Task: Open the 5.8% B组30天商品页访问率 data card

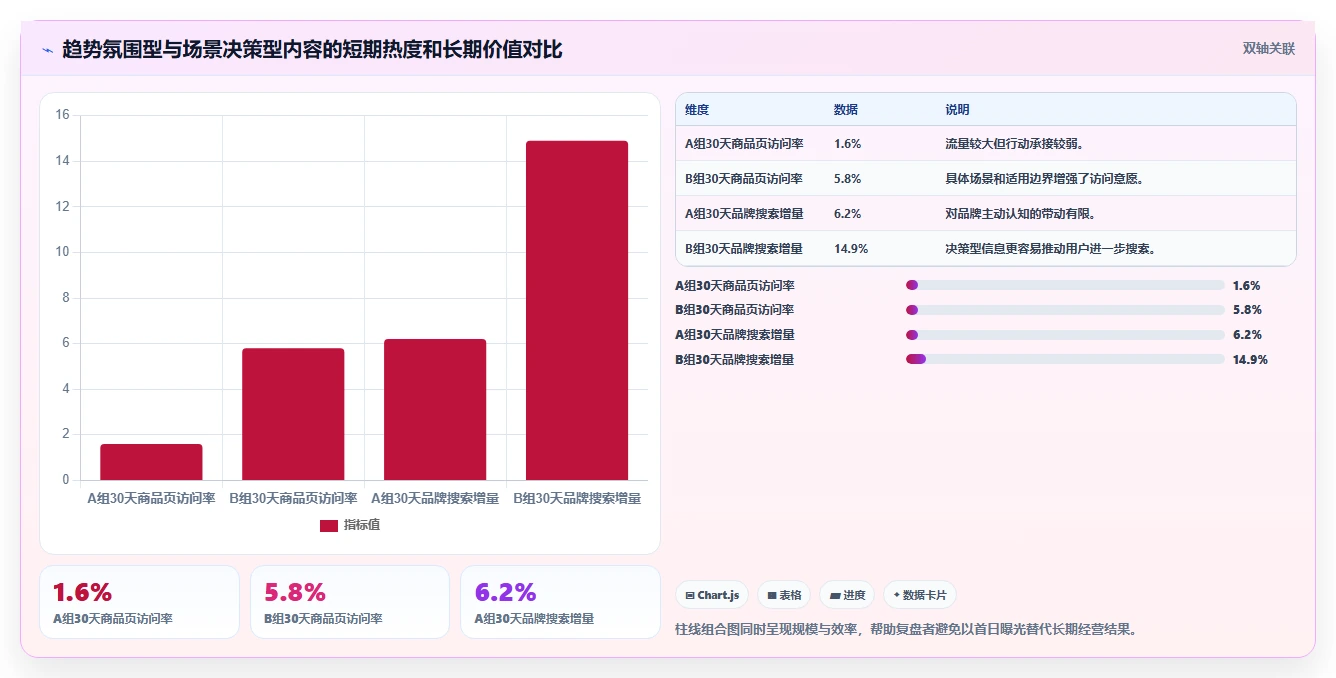Action: click(350, 602)
